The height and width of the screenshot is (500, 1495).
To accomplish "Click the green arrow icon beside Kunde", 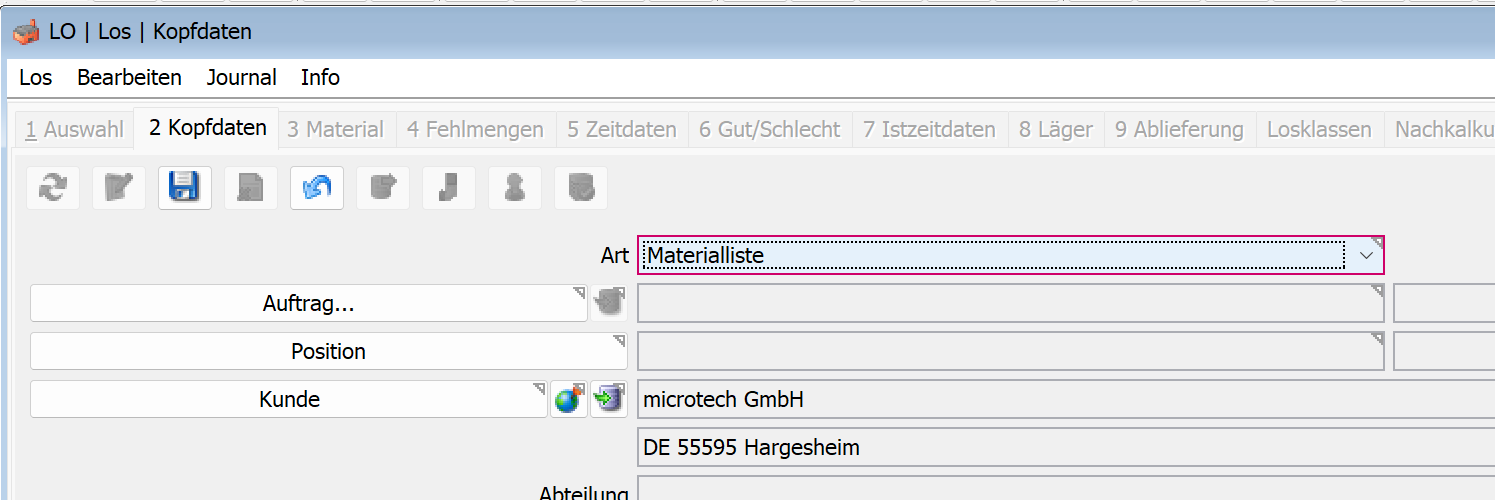I will tap(608, 400).
